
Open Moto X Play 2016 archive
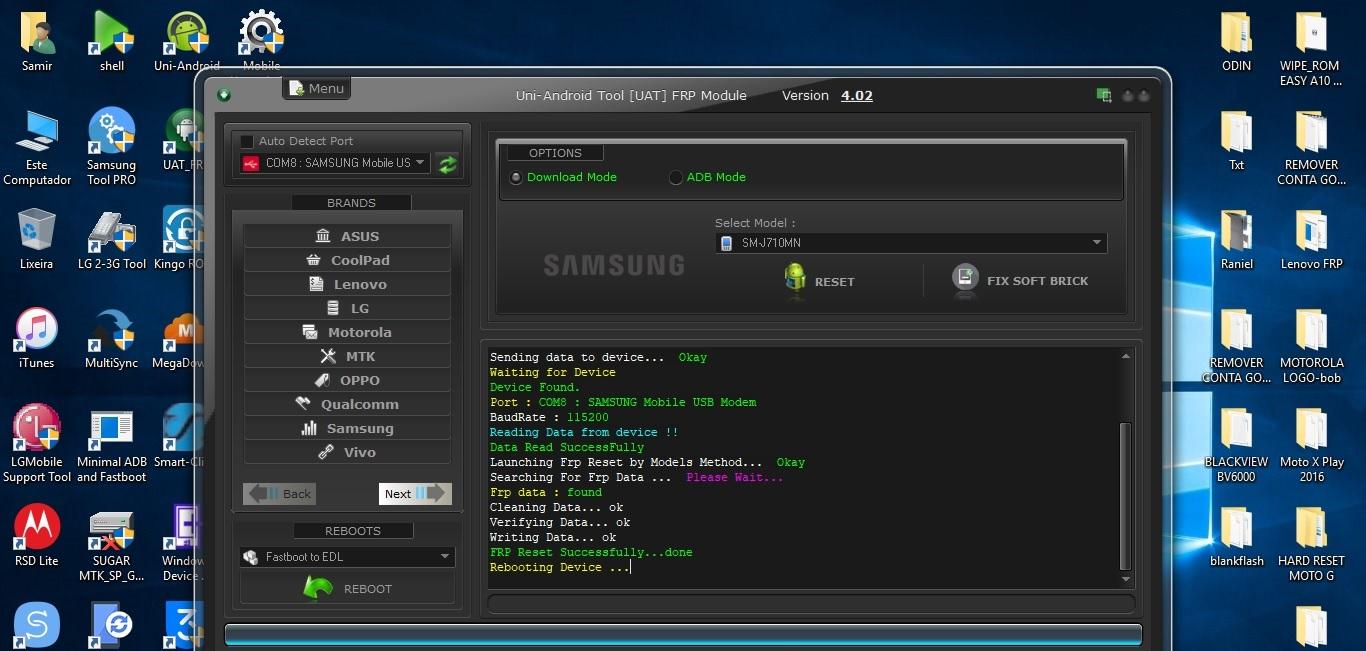[1311, 445]
